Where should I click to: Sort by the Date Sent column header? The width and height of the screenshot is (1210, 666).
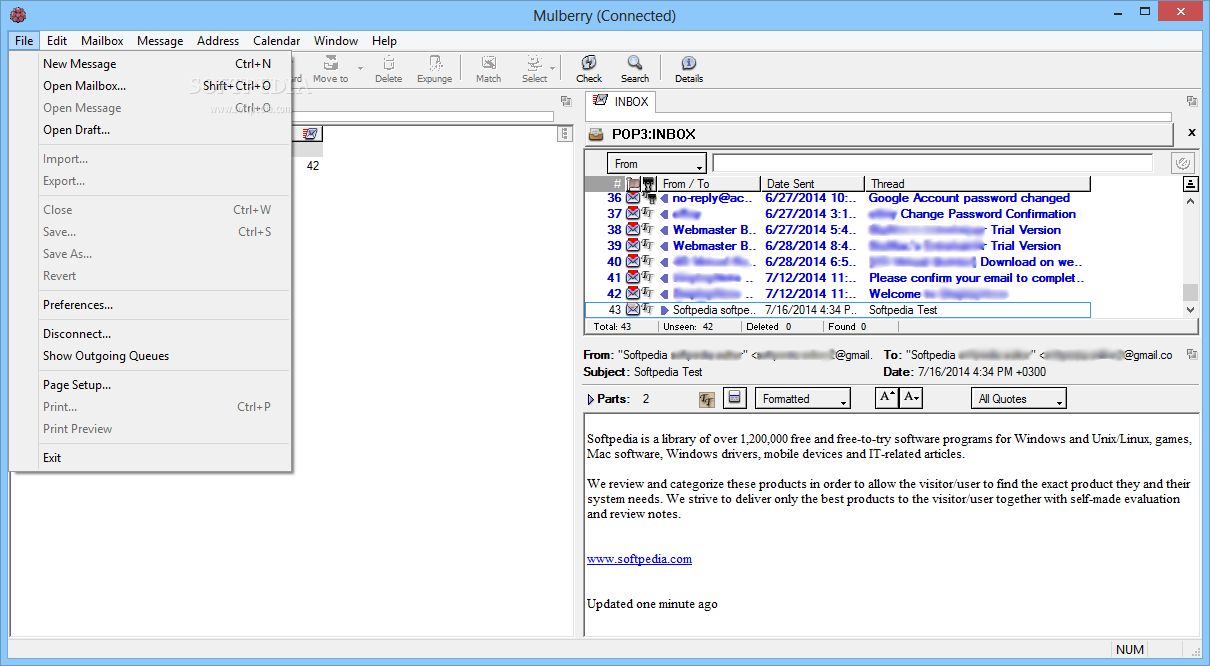[x=813, y=184]
